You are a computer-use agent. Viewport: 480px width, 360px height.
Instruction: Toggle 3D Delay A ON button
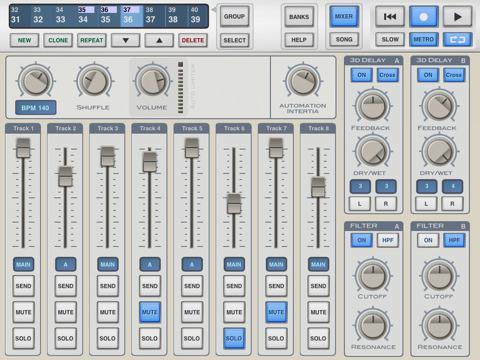pos(361,75)
